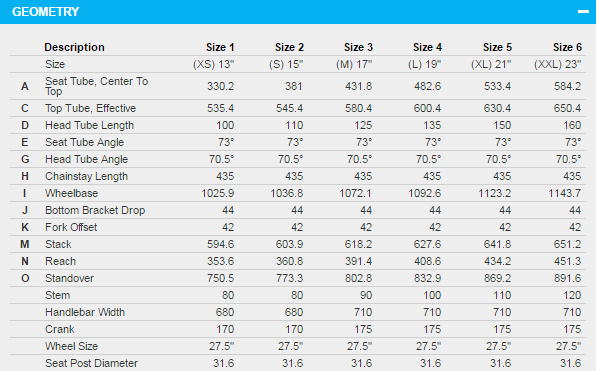The height and width of the screenshot is (371, 597).
Task: Select the Size 1 column header
Action: tap(220, 47)
